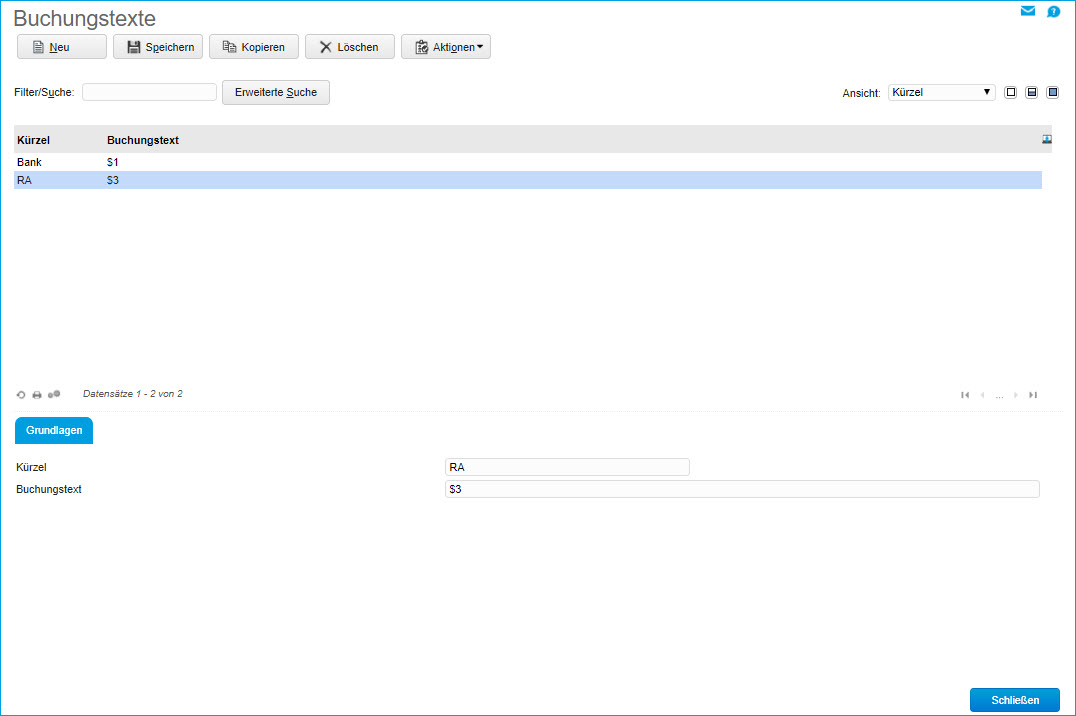
Task: Switch to the detail-only layout view
Action: pos(1052,92)
